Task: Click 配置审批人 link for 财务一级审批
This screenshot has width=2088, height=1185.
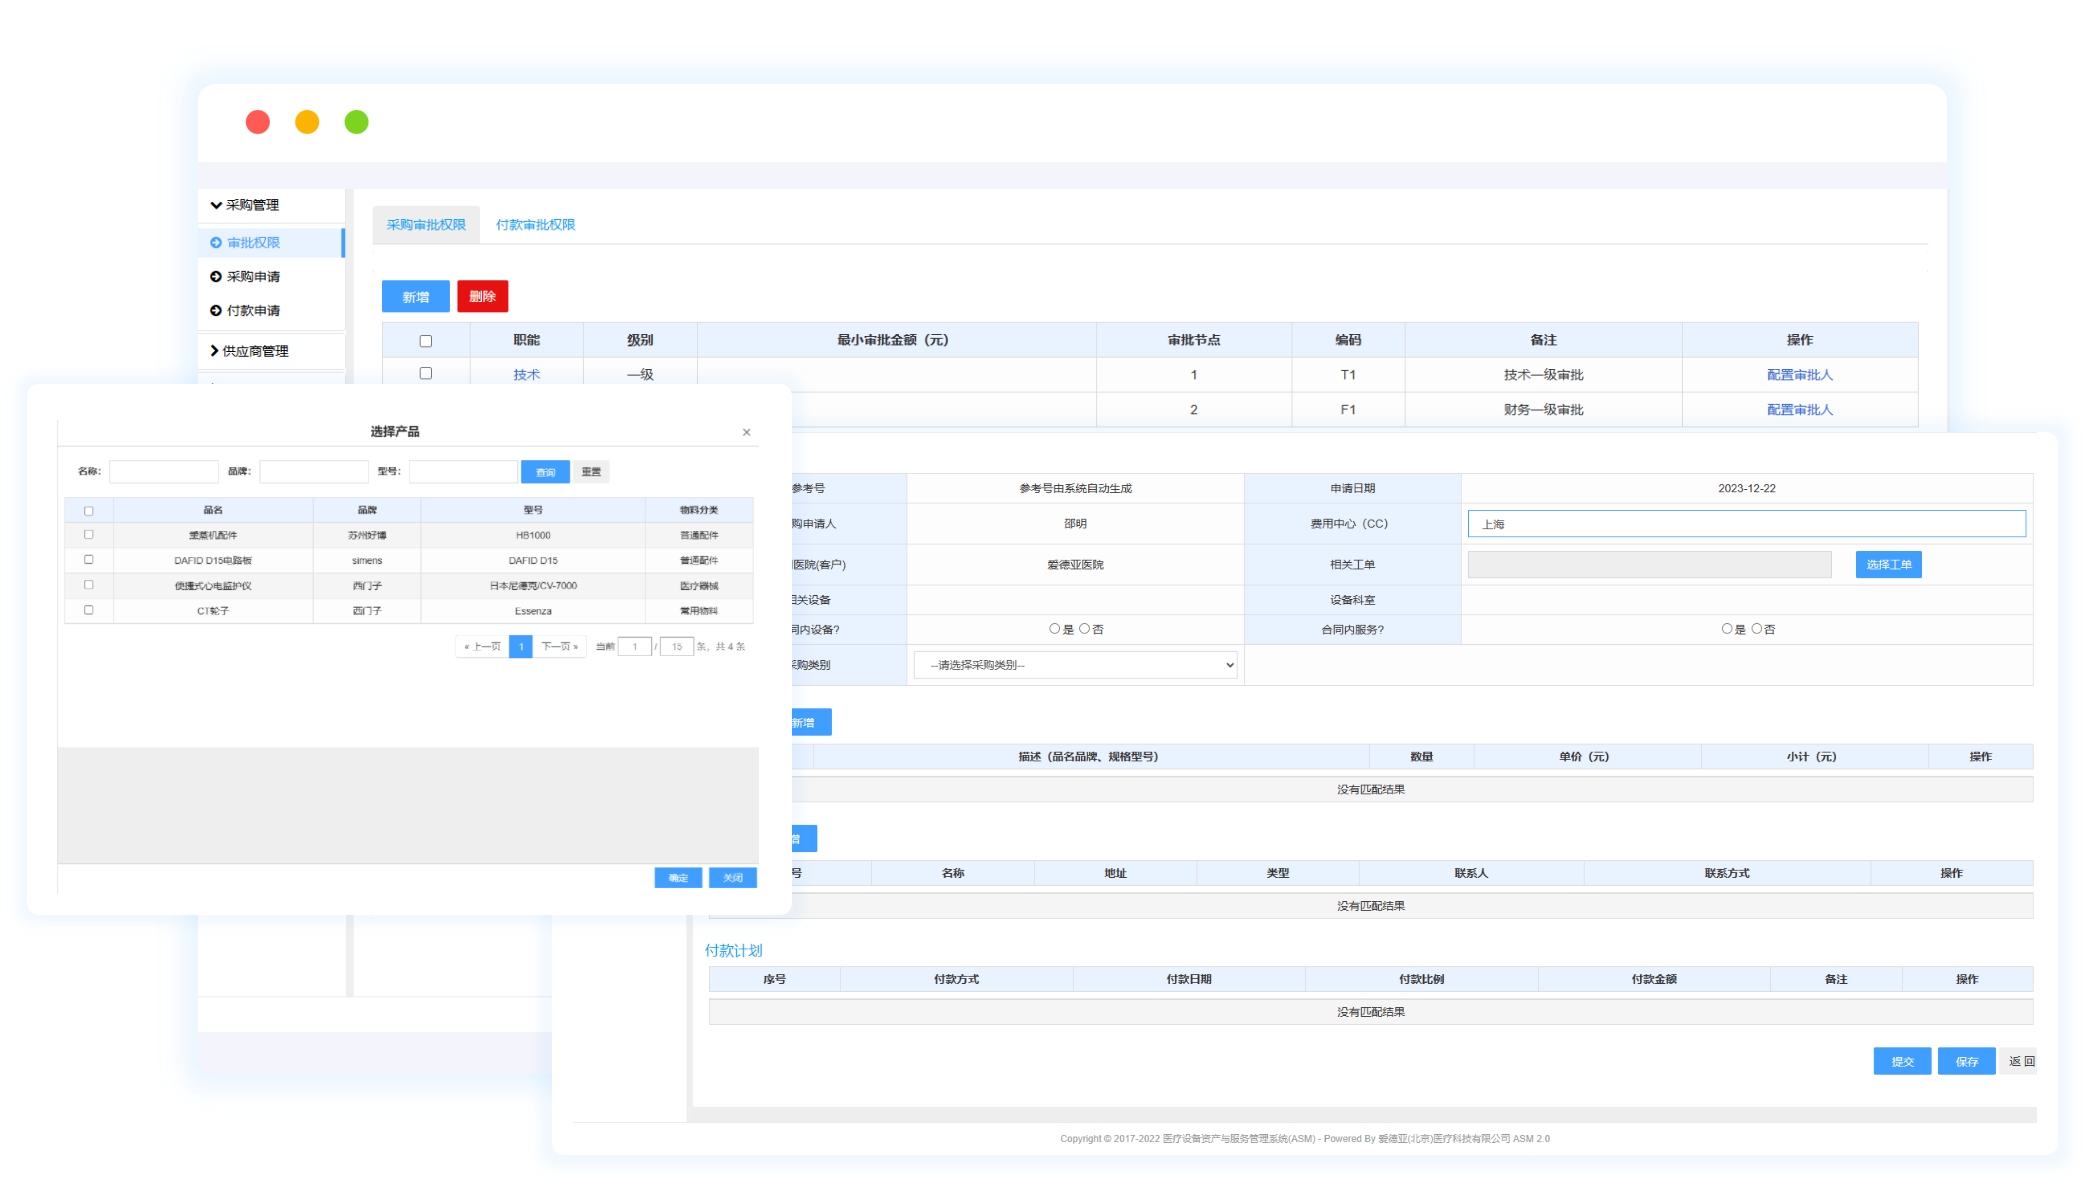Action: pos(1799,410)
